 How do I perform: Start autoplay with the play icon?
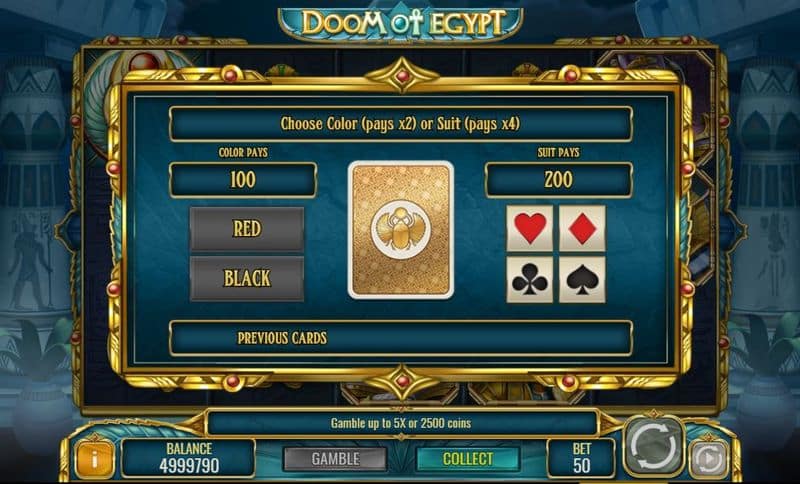[708, 458]
